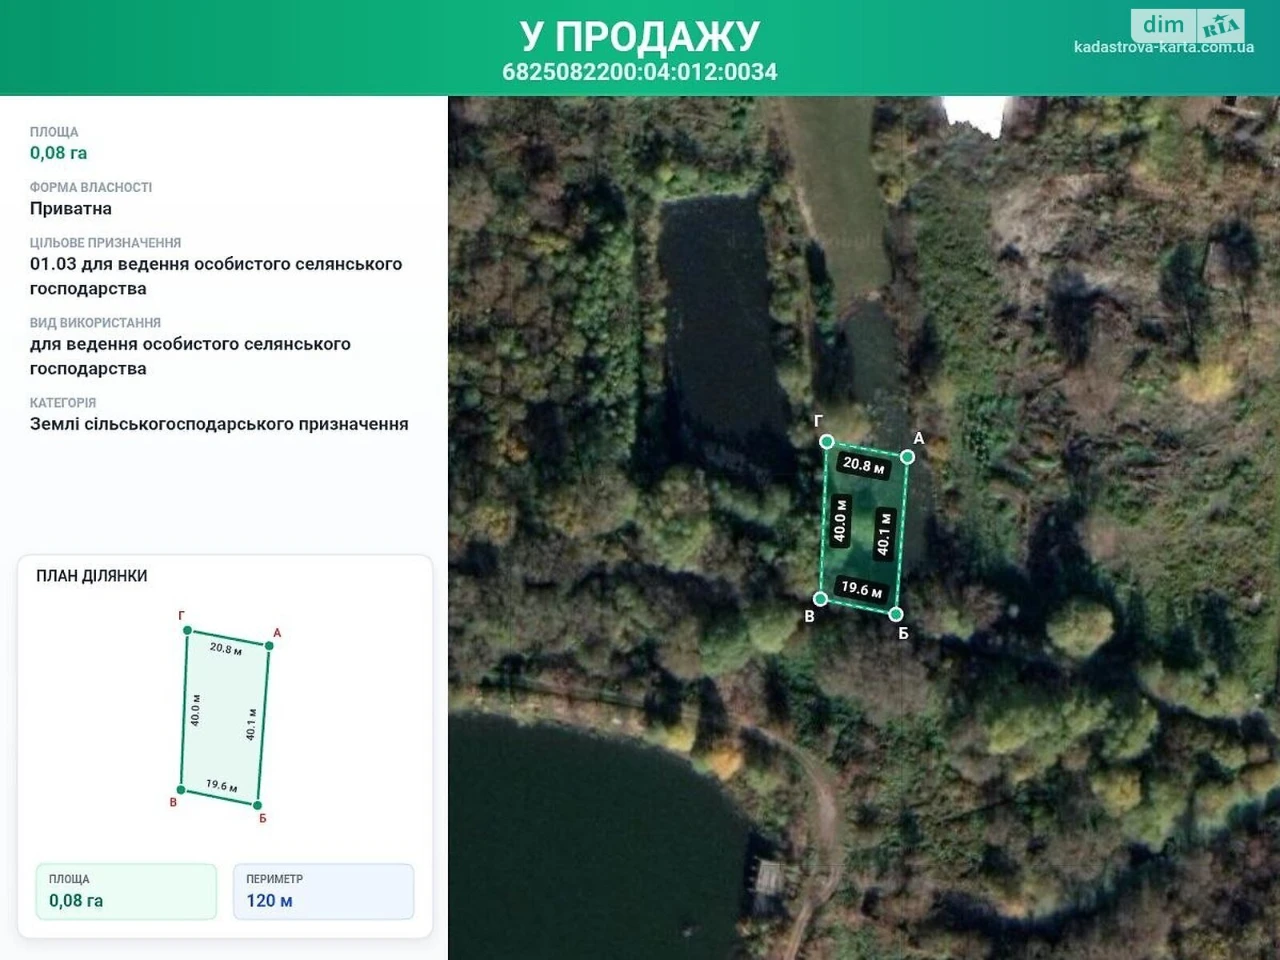
Task: Open the kadastrova-karta.com.ua link
Action: coord(1163,47)
